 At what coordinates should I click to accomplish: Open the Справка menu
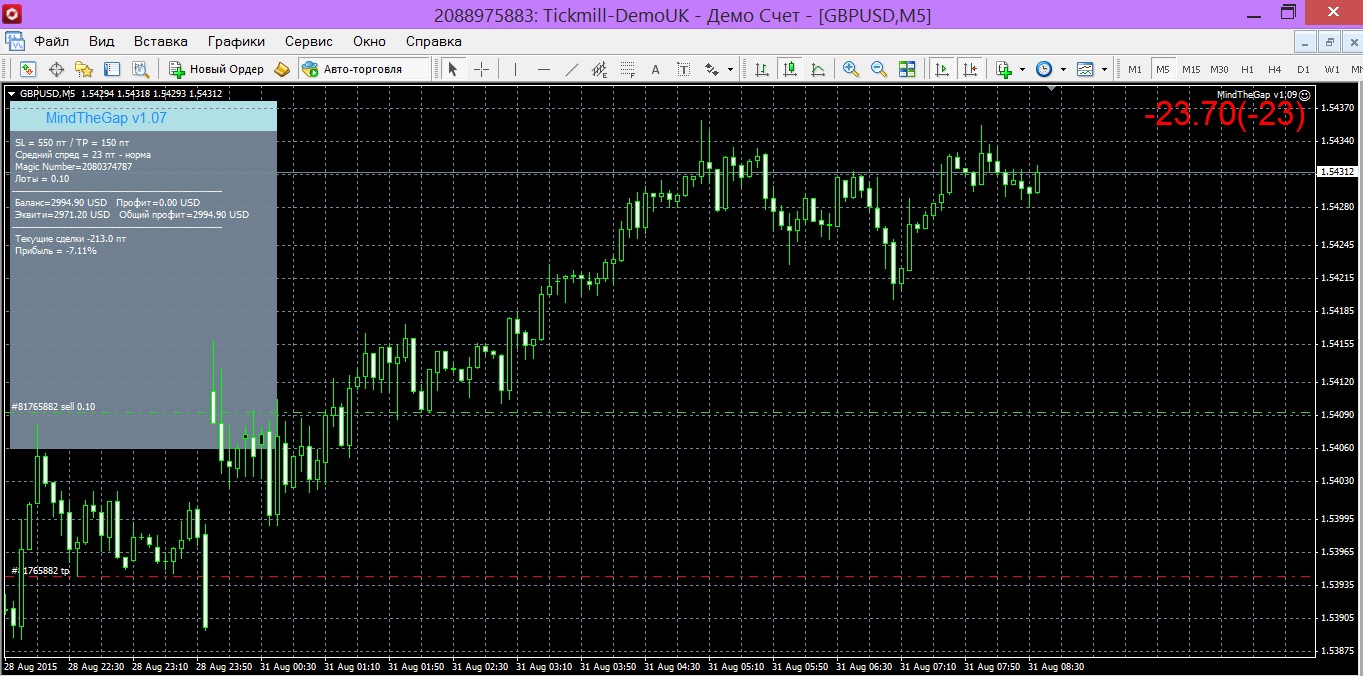click(433, 41)
